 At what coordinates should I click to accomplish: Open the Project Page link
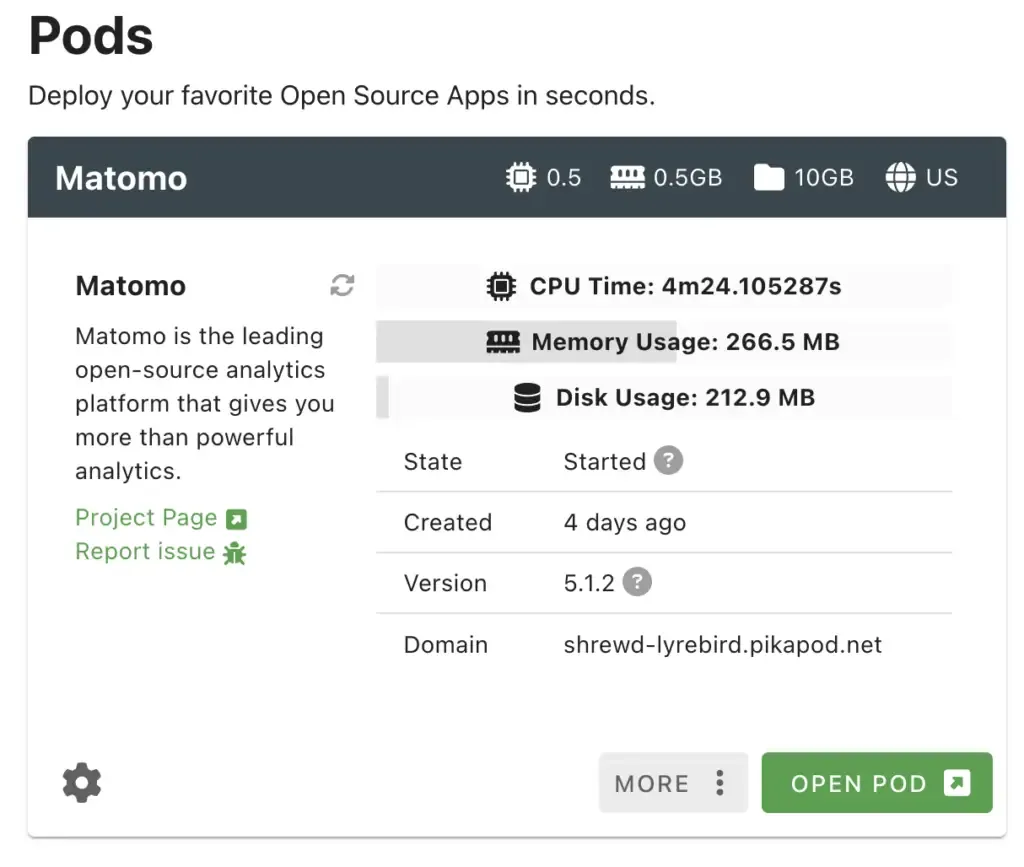coord(146,518)
